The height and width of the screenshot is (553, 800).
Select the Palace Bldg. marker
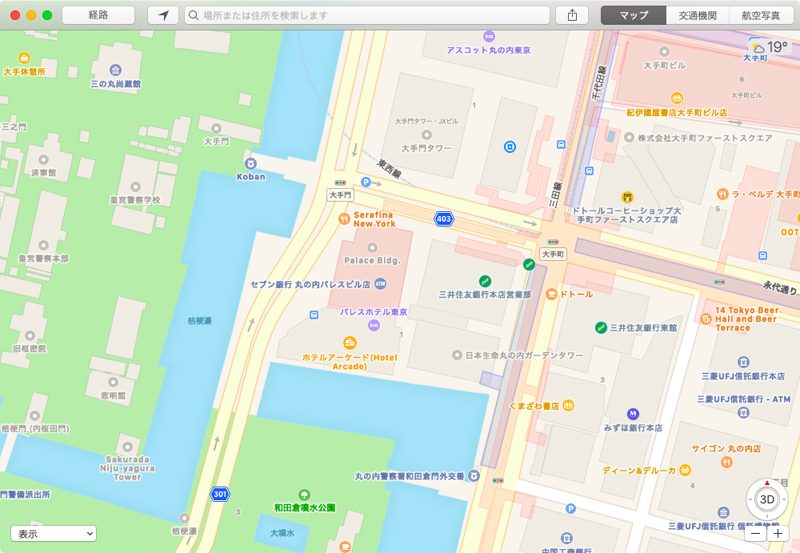372,248
